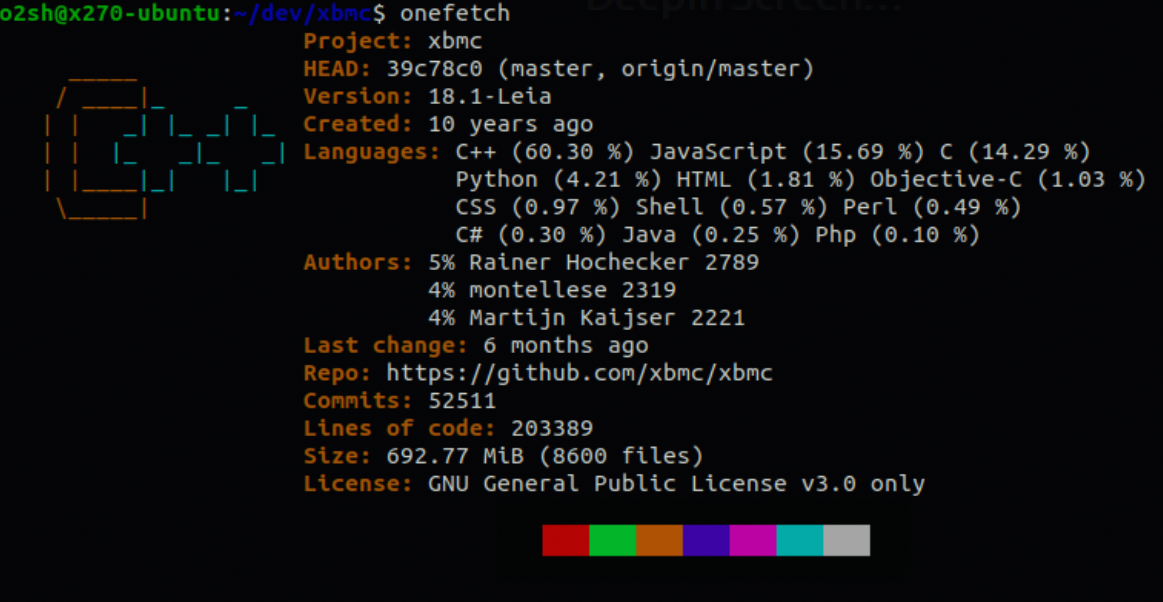
Task: Click the lines of code value 203389
Action: point(552,429)
